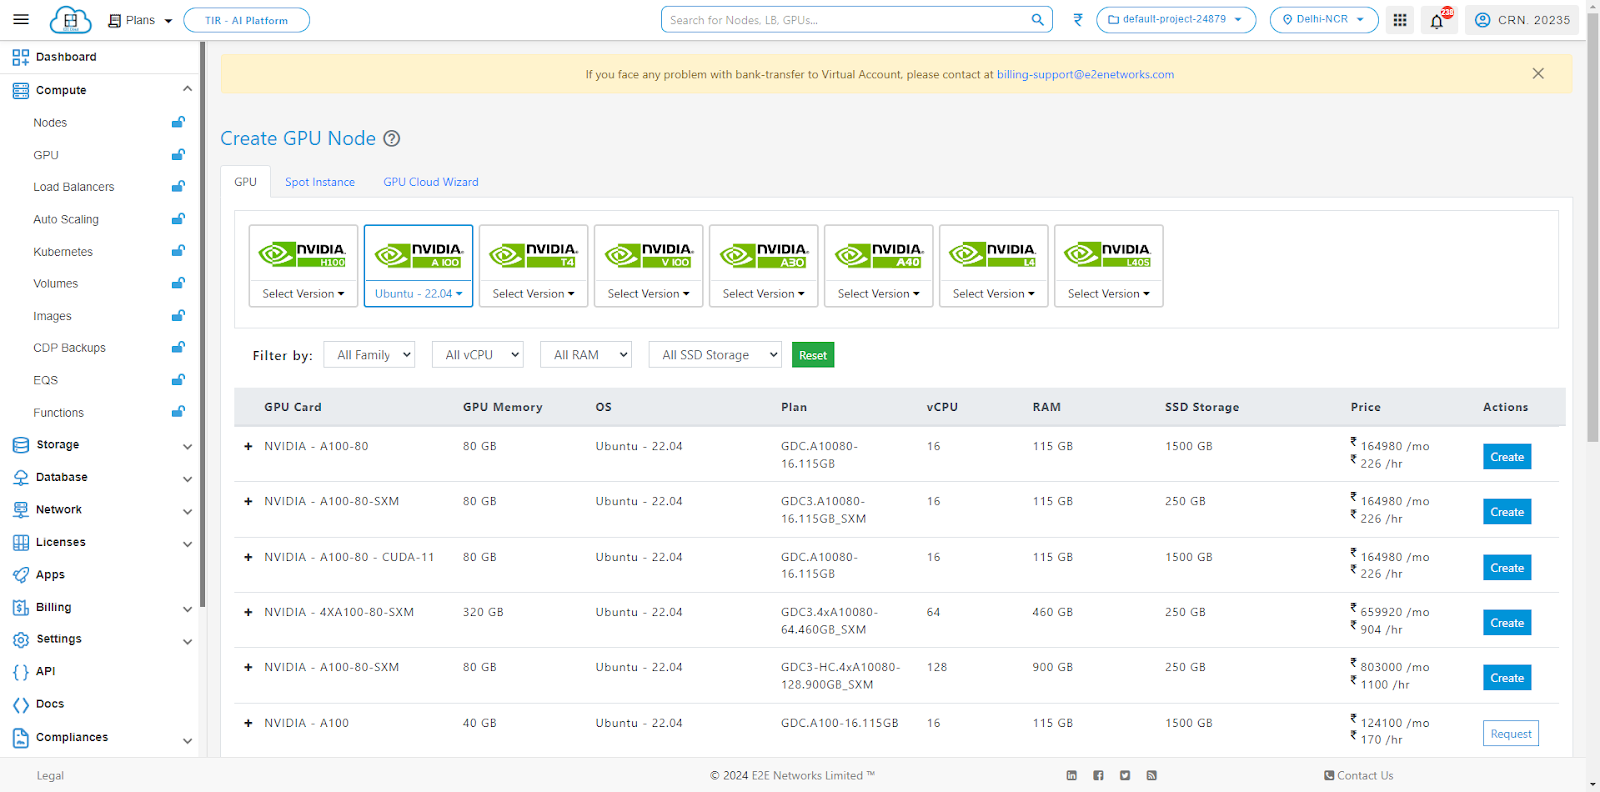Click the Reset filters button
1600x792 pixels.
click(813, 355)
